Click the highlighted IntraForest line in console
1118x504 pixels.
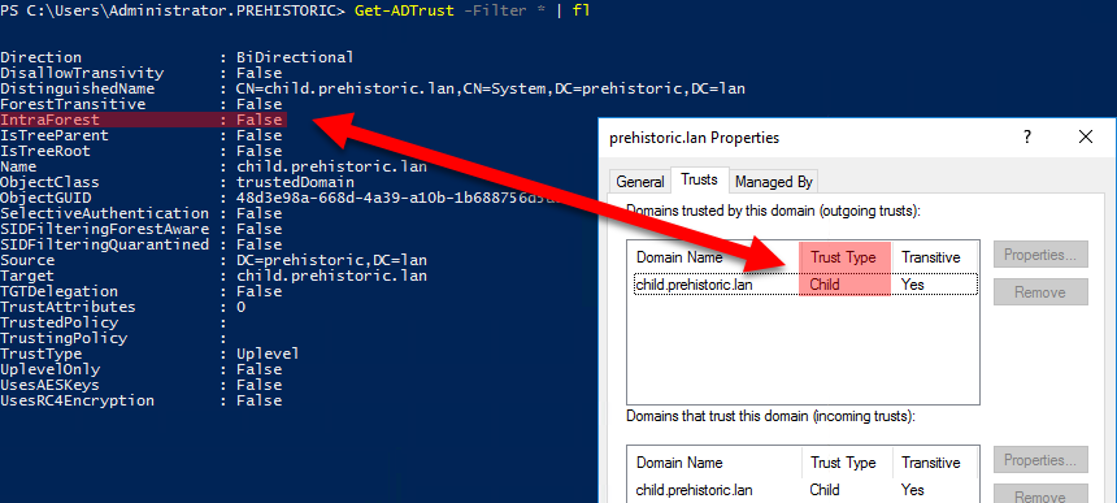point(143,120)
